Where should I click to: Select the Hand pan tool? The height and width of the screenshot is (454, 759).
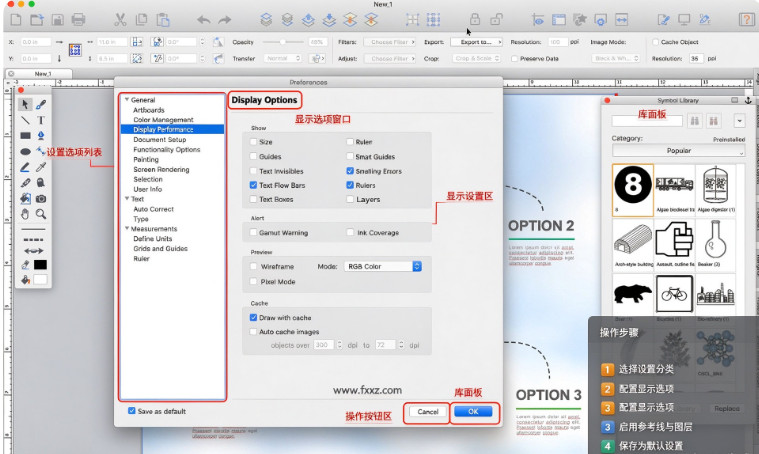pyautogui.click(x=25, y=214)
